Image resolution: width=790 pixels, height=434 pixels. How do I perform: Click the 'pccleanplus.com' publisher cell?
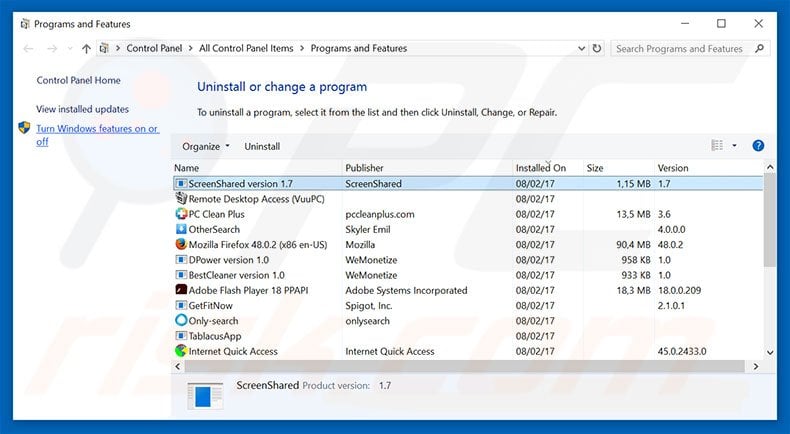pyautogui.click(x=380, y=214)
